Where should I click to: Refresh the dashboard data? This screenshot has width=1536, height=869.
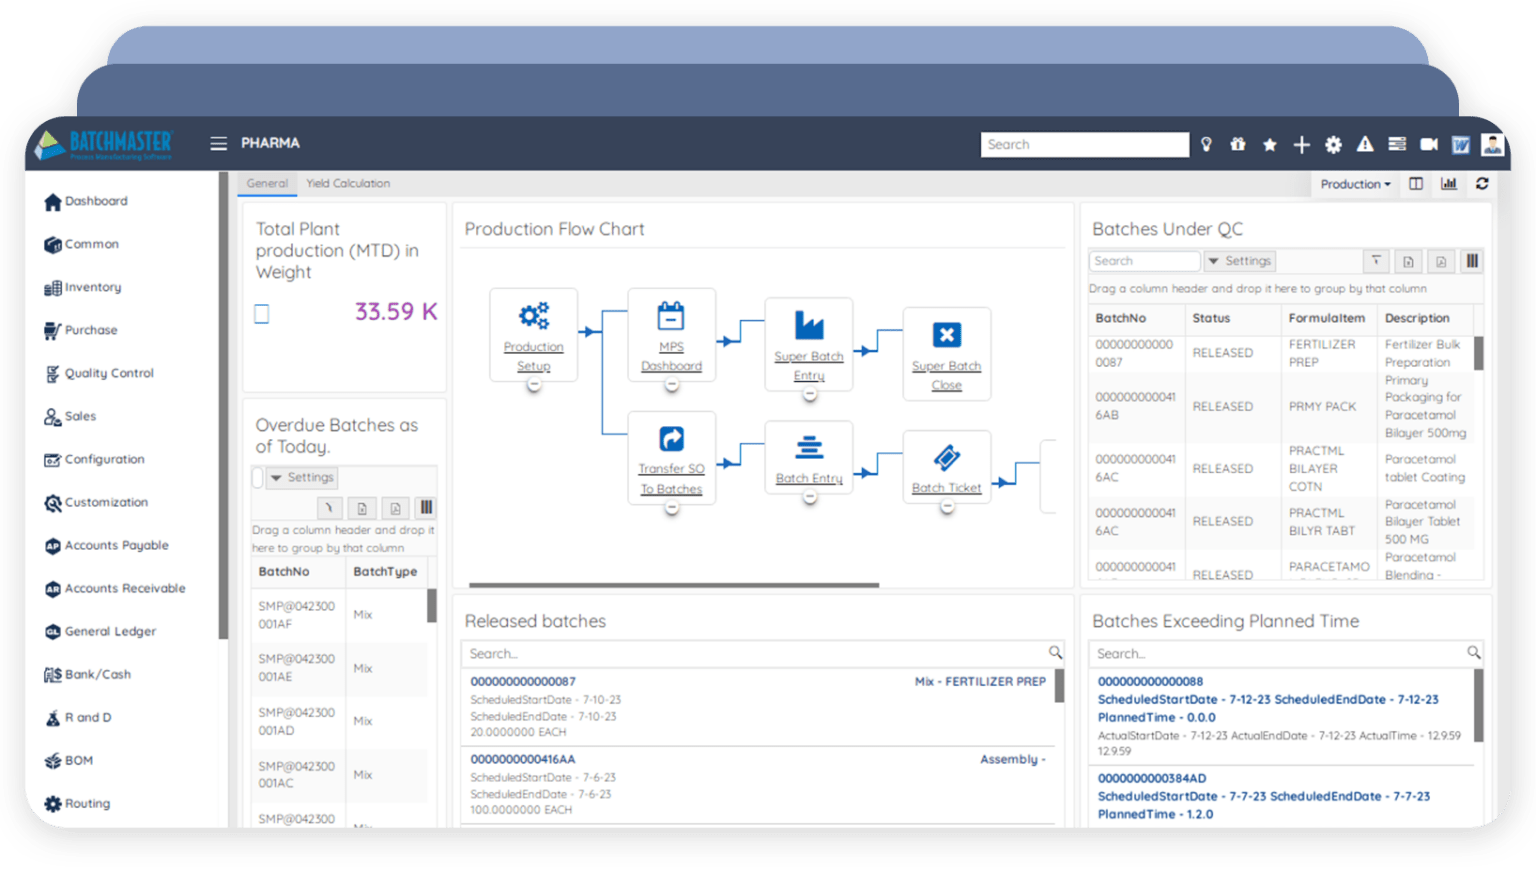pyautogui.click(x=1482, y=184)
